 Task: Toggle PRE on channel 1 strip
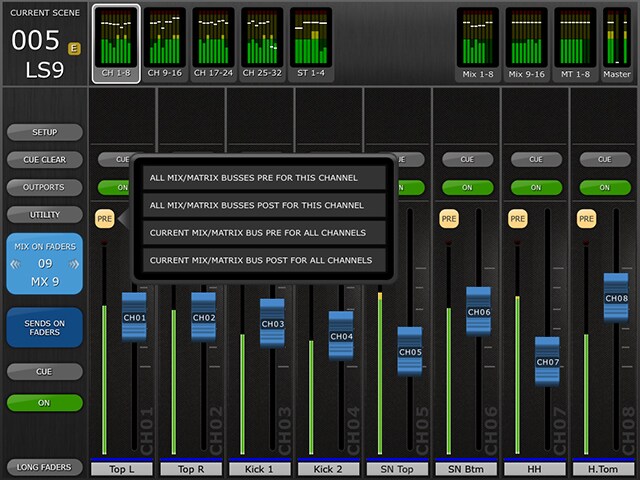pyautogui.click(x=105, y=218)
